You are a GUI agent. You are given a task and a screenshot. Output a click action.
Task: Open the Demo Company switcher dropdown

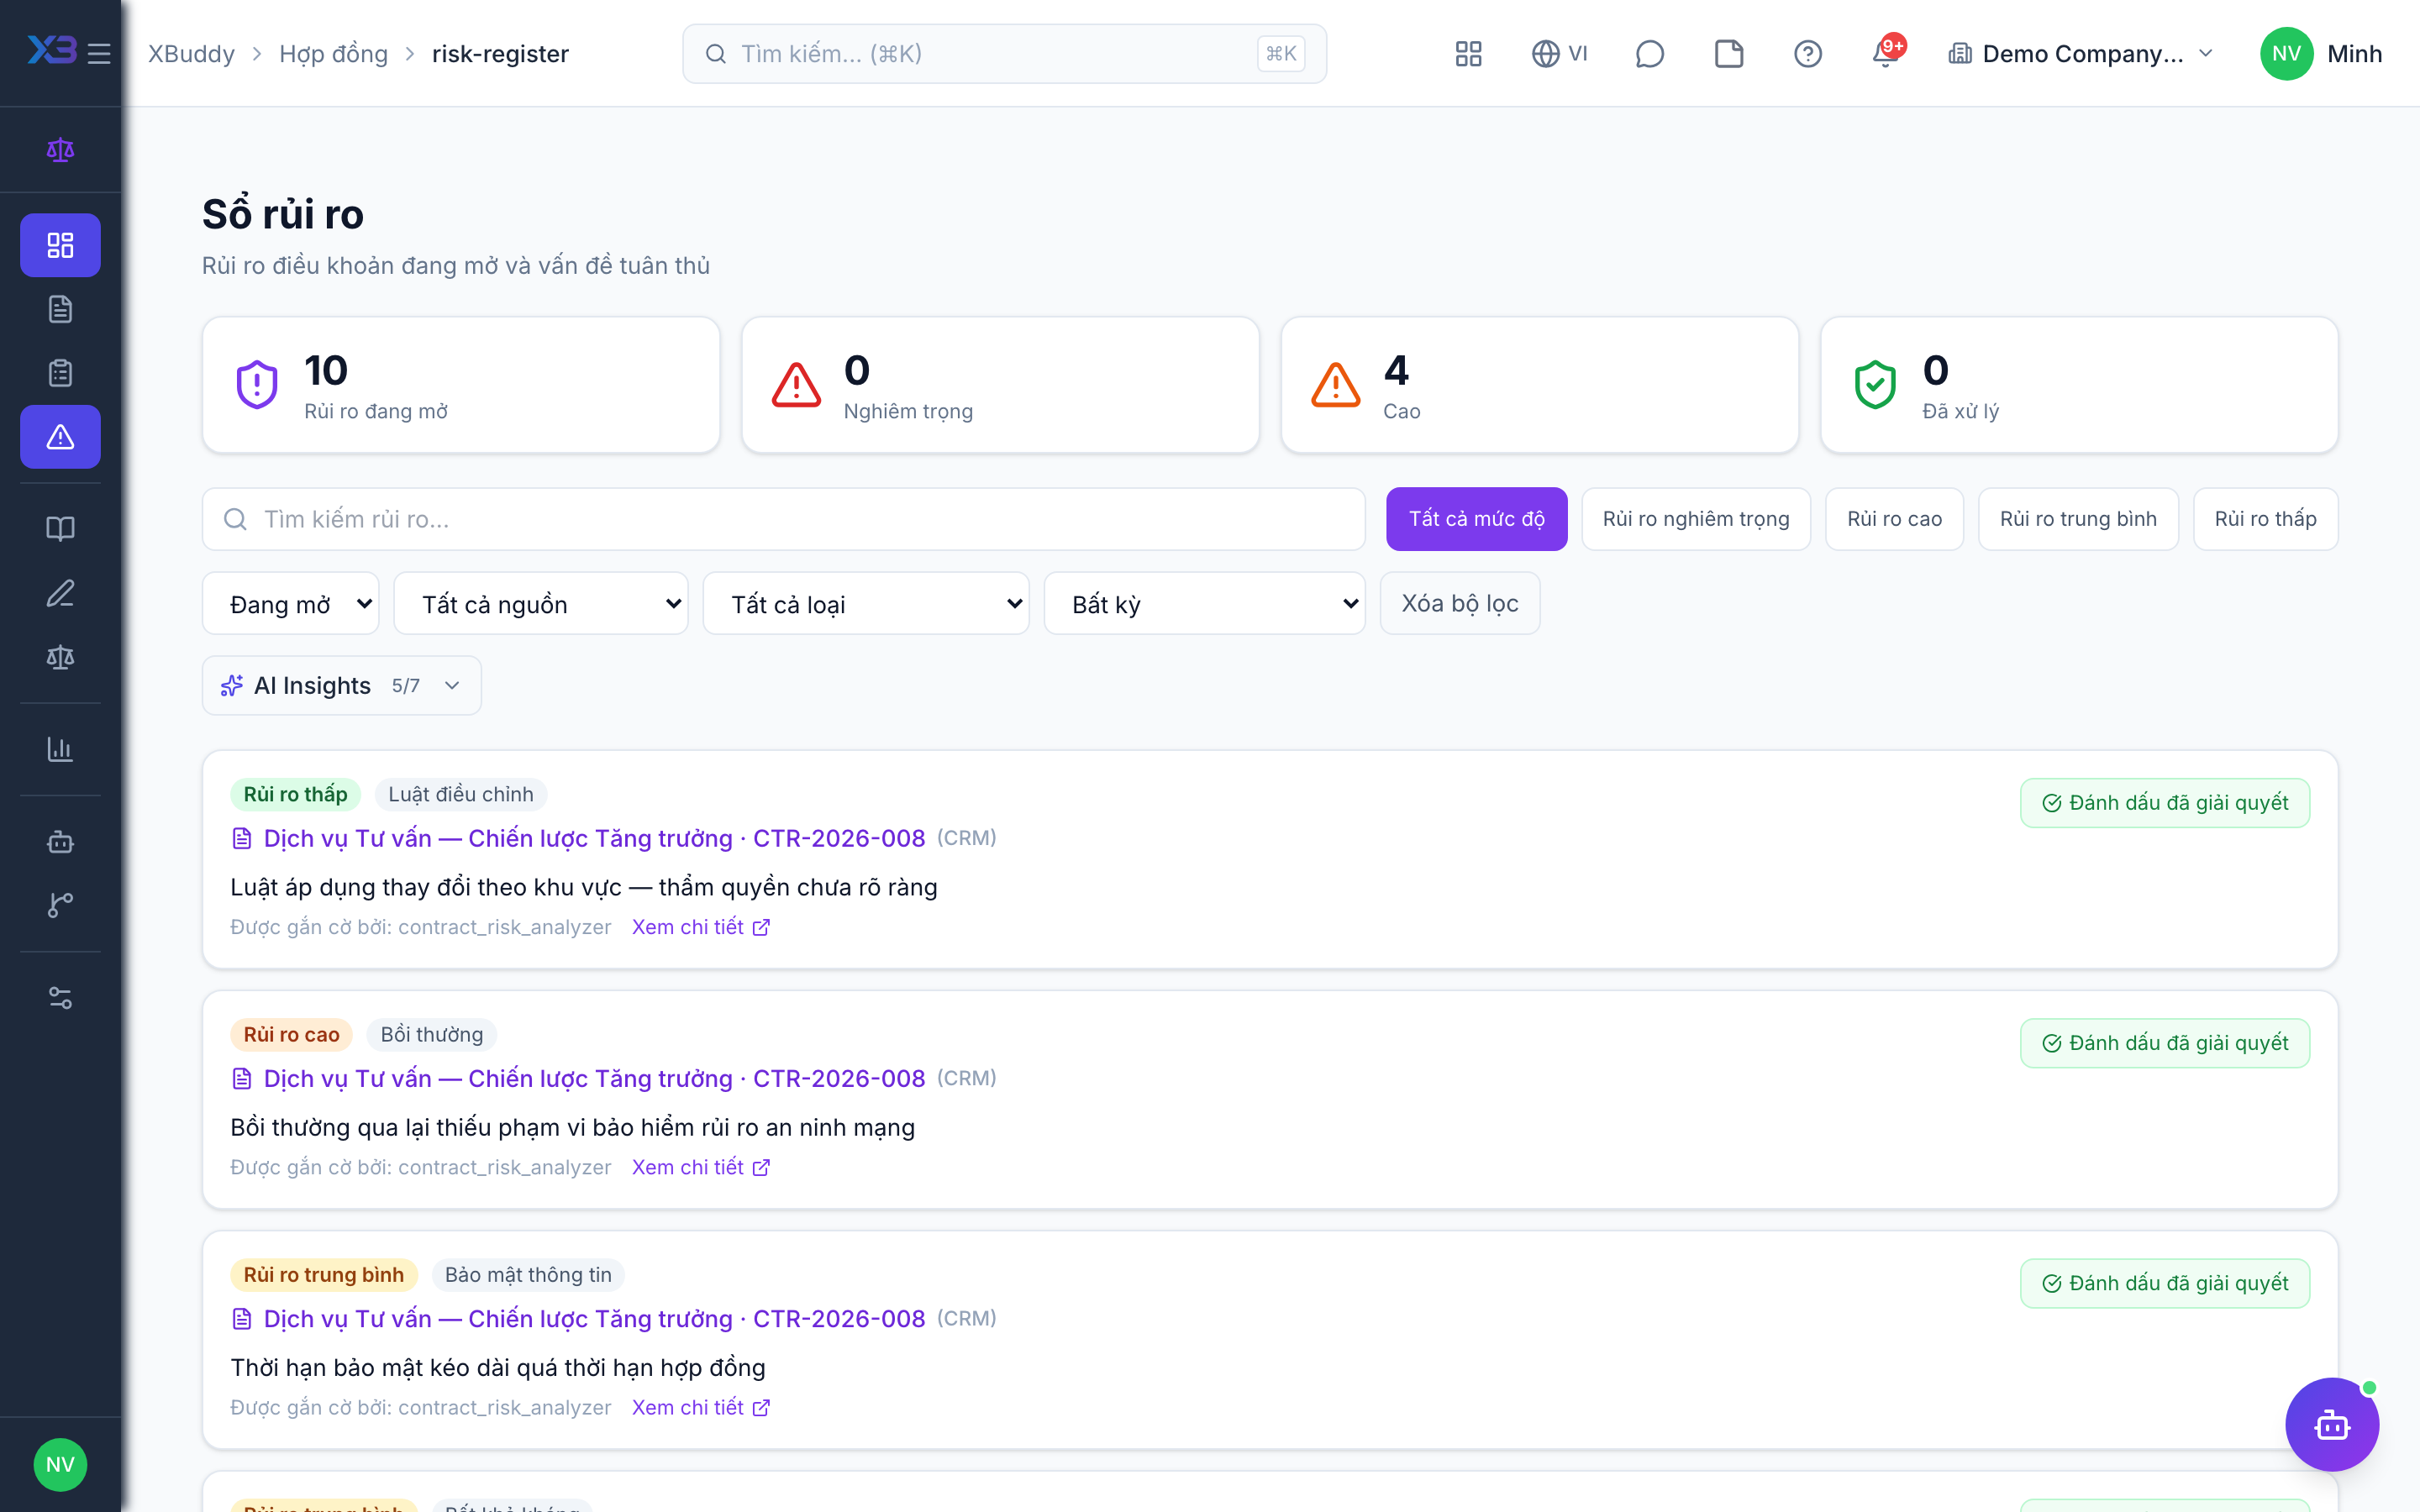pos(2081,54)
